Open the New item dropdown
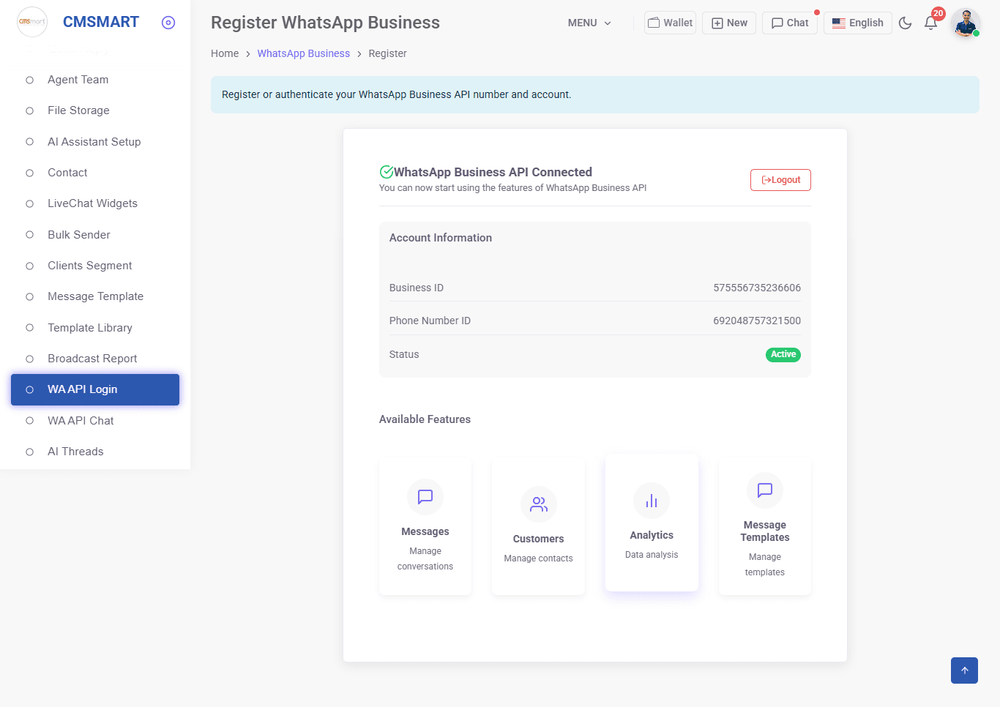The image size is (1000, 707). point(729,23)
